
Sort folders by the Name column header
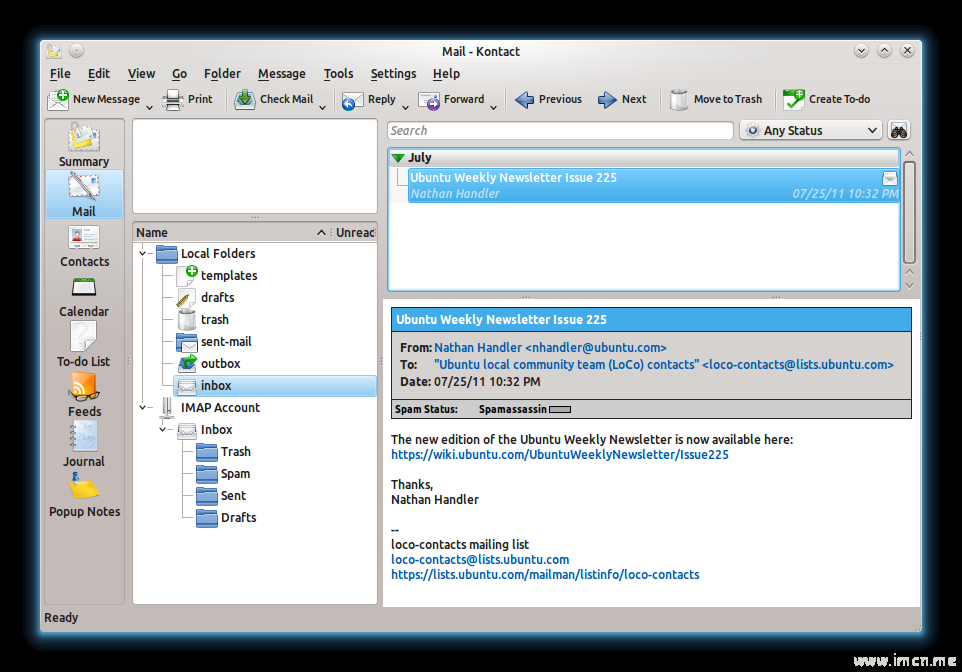click(230, 233)
